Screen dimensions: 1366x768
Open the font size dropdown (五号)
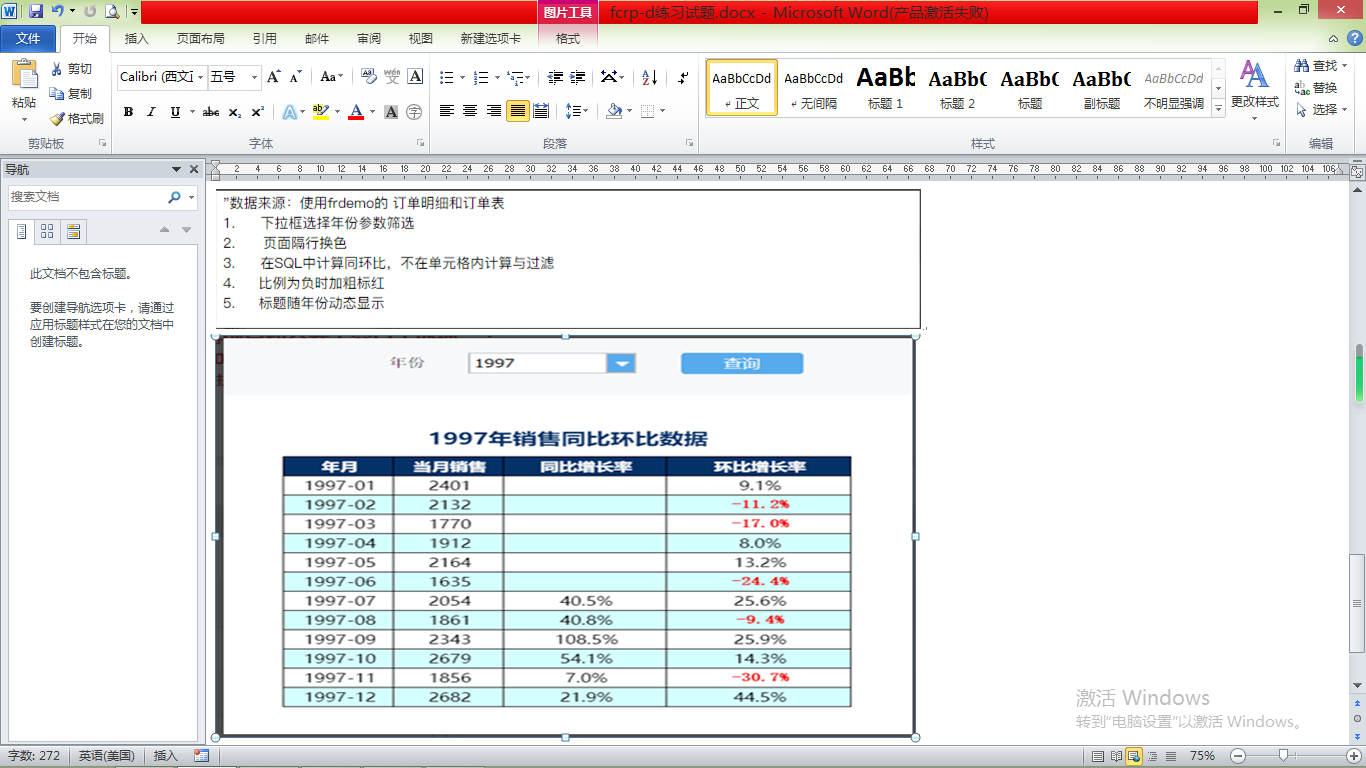[255, 77]
